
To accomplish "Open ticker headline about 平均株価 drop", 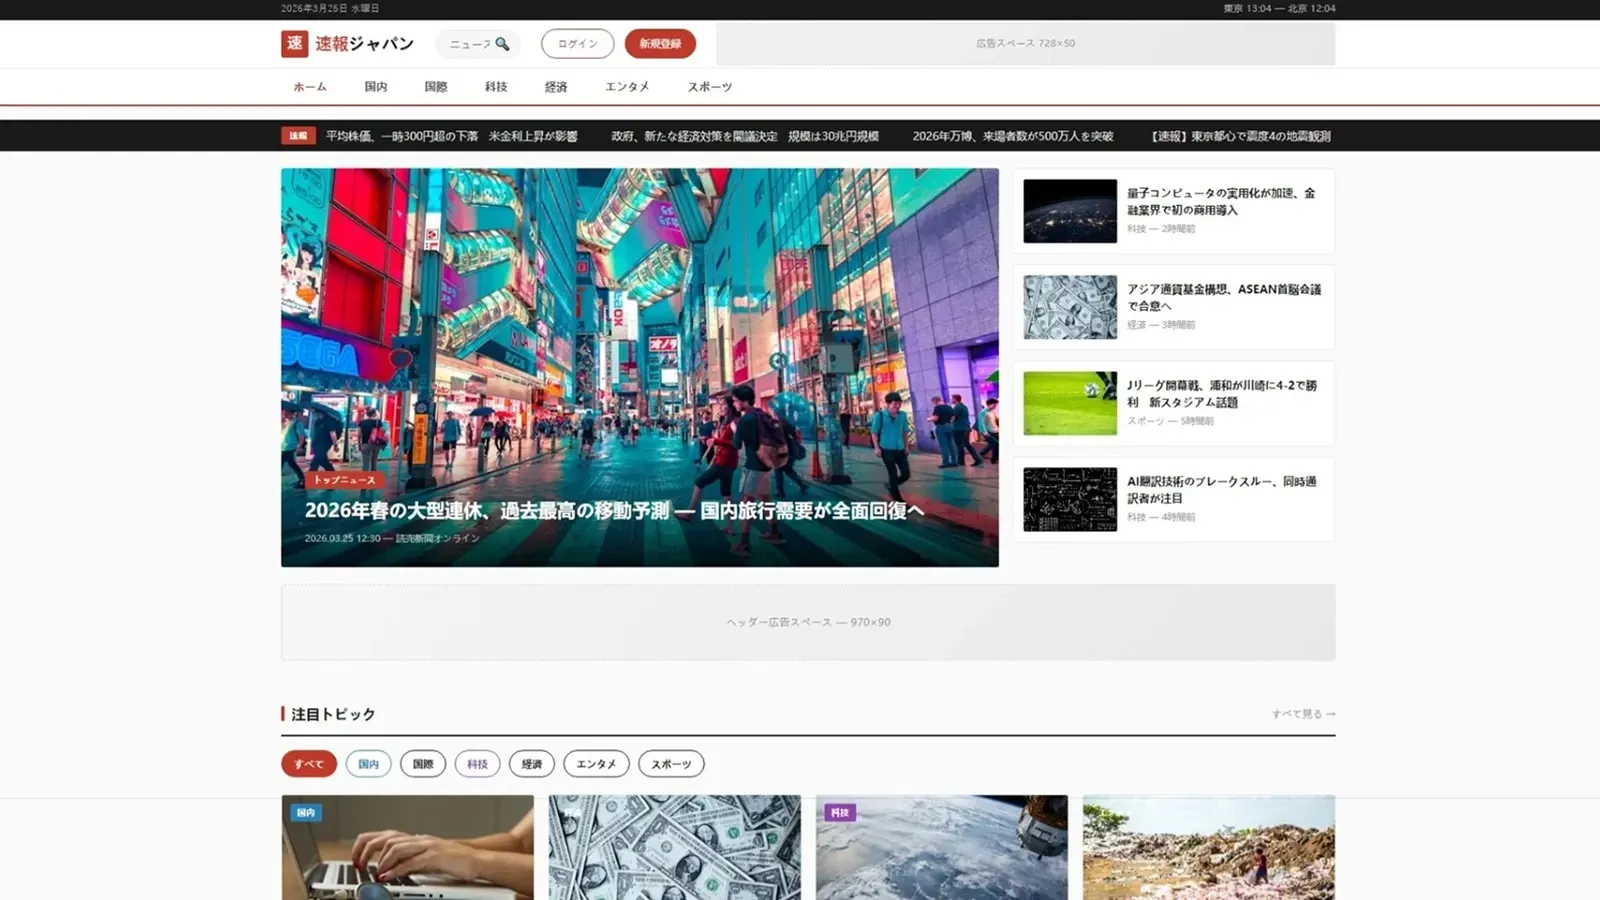I will click(x=452, y=136).
